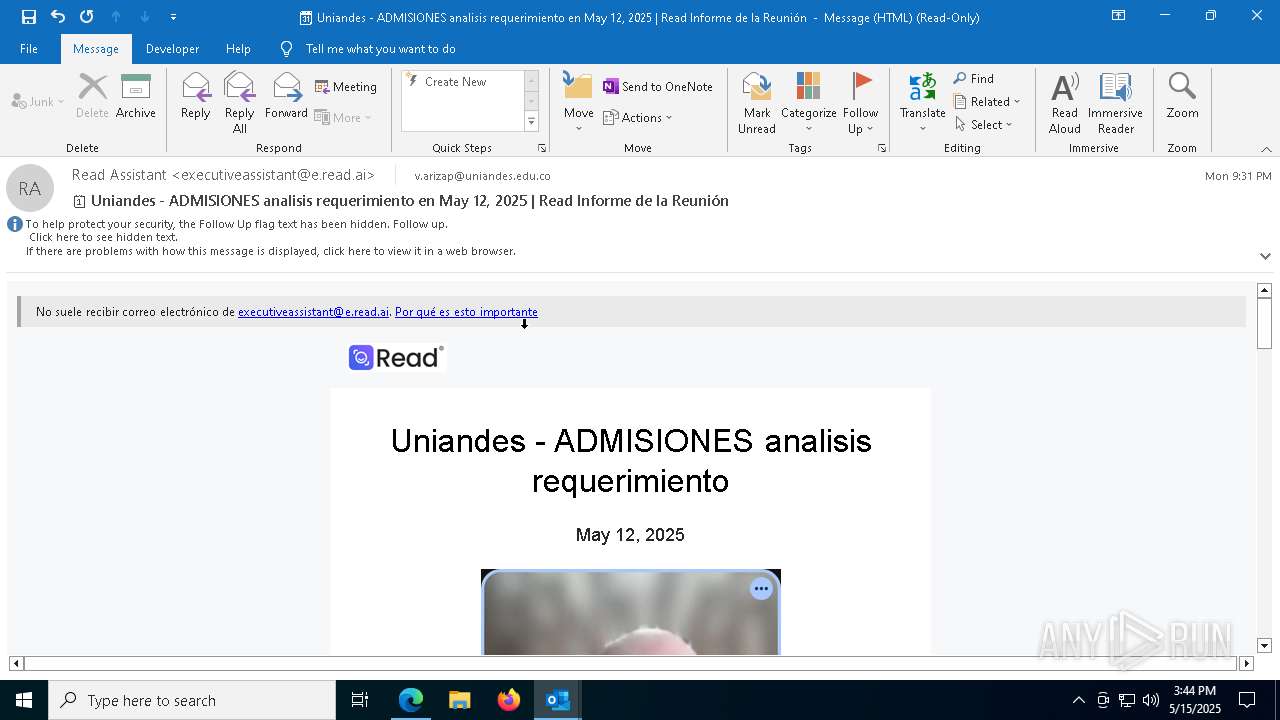Open Firefox from the taskbar
Viewport: 1280px width, 720px height.
coord(509,700)
